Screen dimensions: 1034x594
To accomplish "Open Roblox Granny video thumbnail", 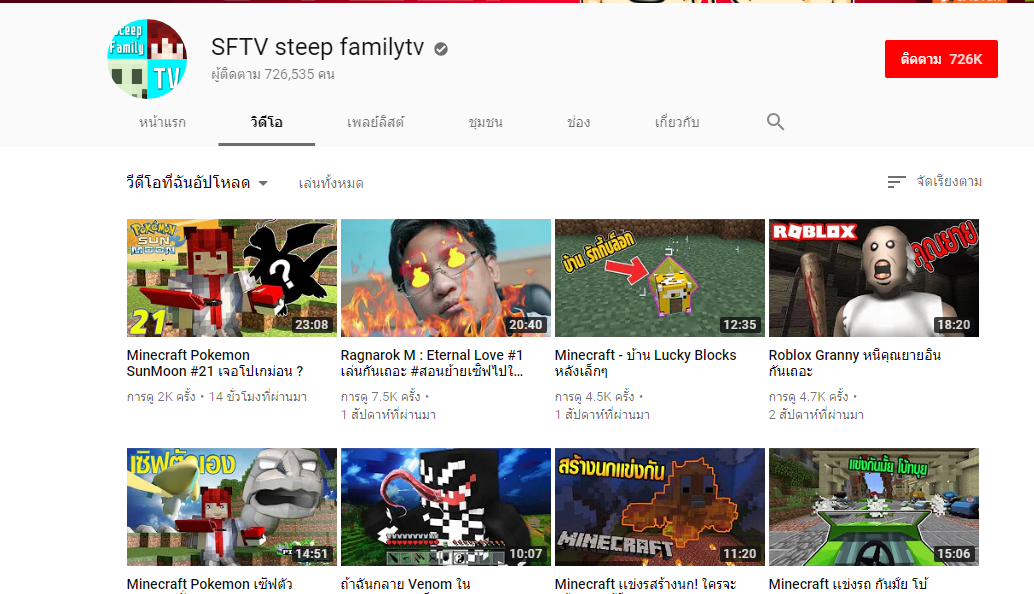I will (x=874, y=278).
